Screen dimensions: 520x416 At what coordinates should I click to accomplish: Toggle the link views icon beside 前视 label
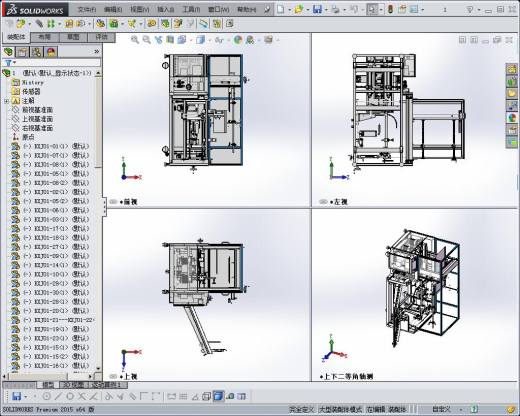113,202
